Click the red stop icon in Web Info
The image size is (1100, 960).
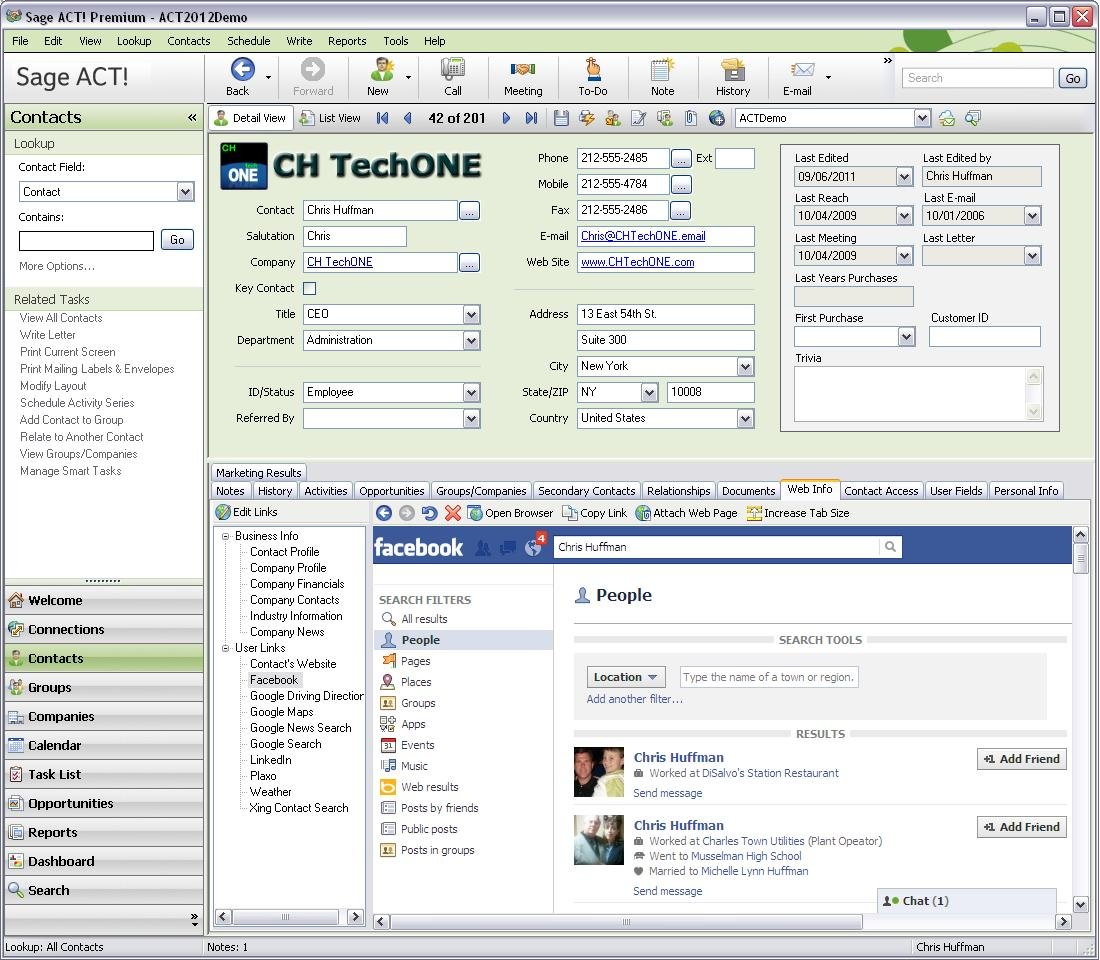click(x=453, y=513)
